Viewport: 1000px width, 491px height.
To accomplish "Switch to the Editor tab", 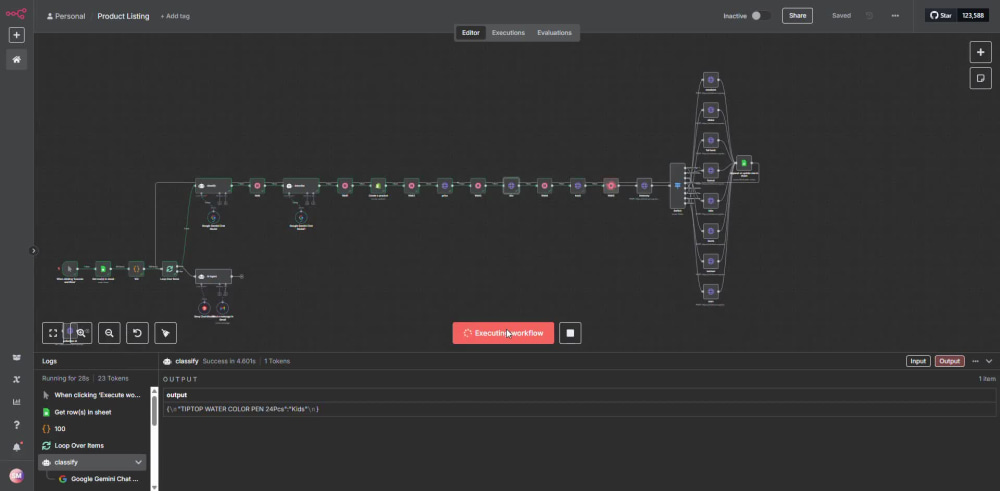I will pyautogui.click(x=471, y=33).
